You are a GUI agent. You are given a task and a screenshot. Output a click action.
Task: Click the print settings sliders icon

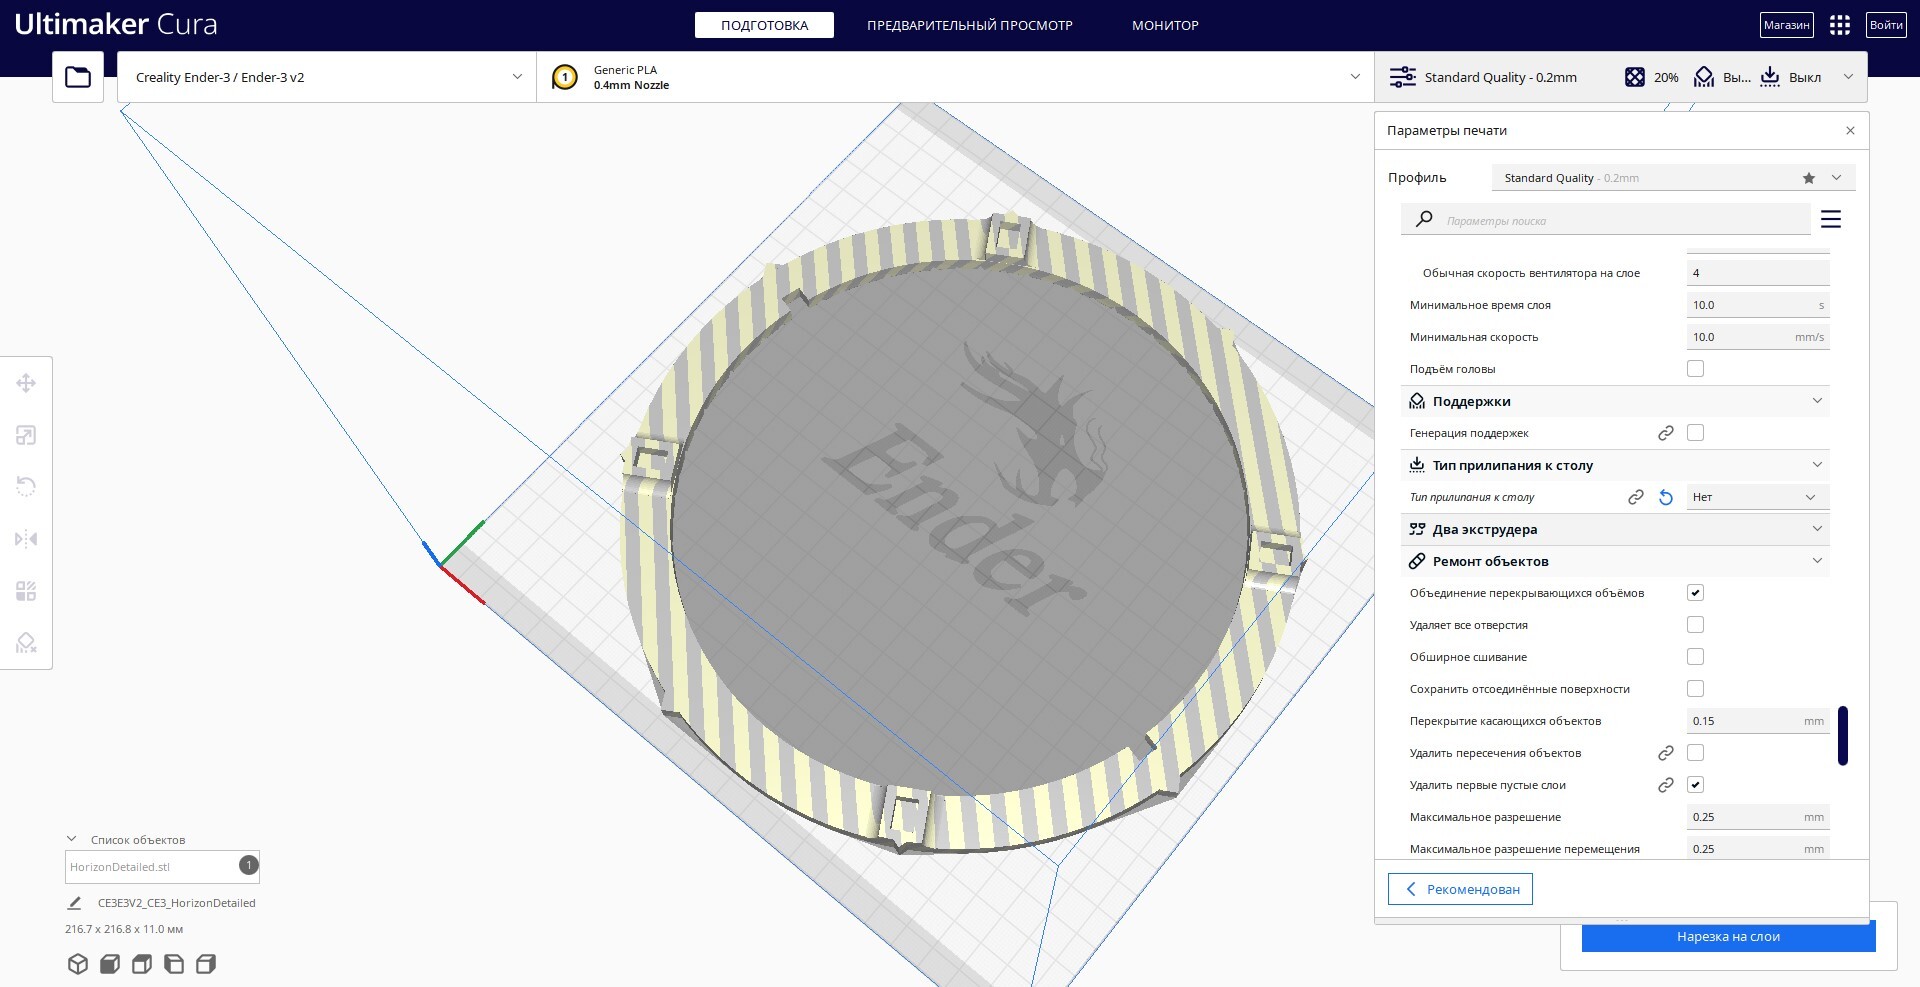click(x=1403, y=77)
